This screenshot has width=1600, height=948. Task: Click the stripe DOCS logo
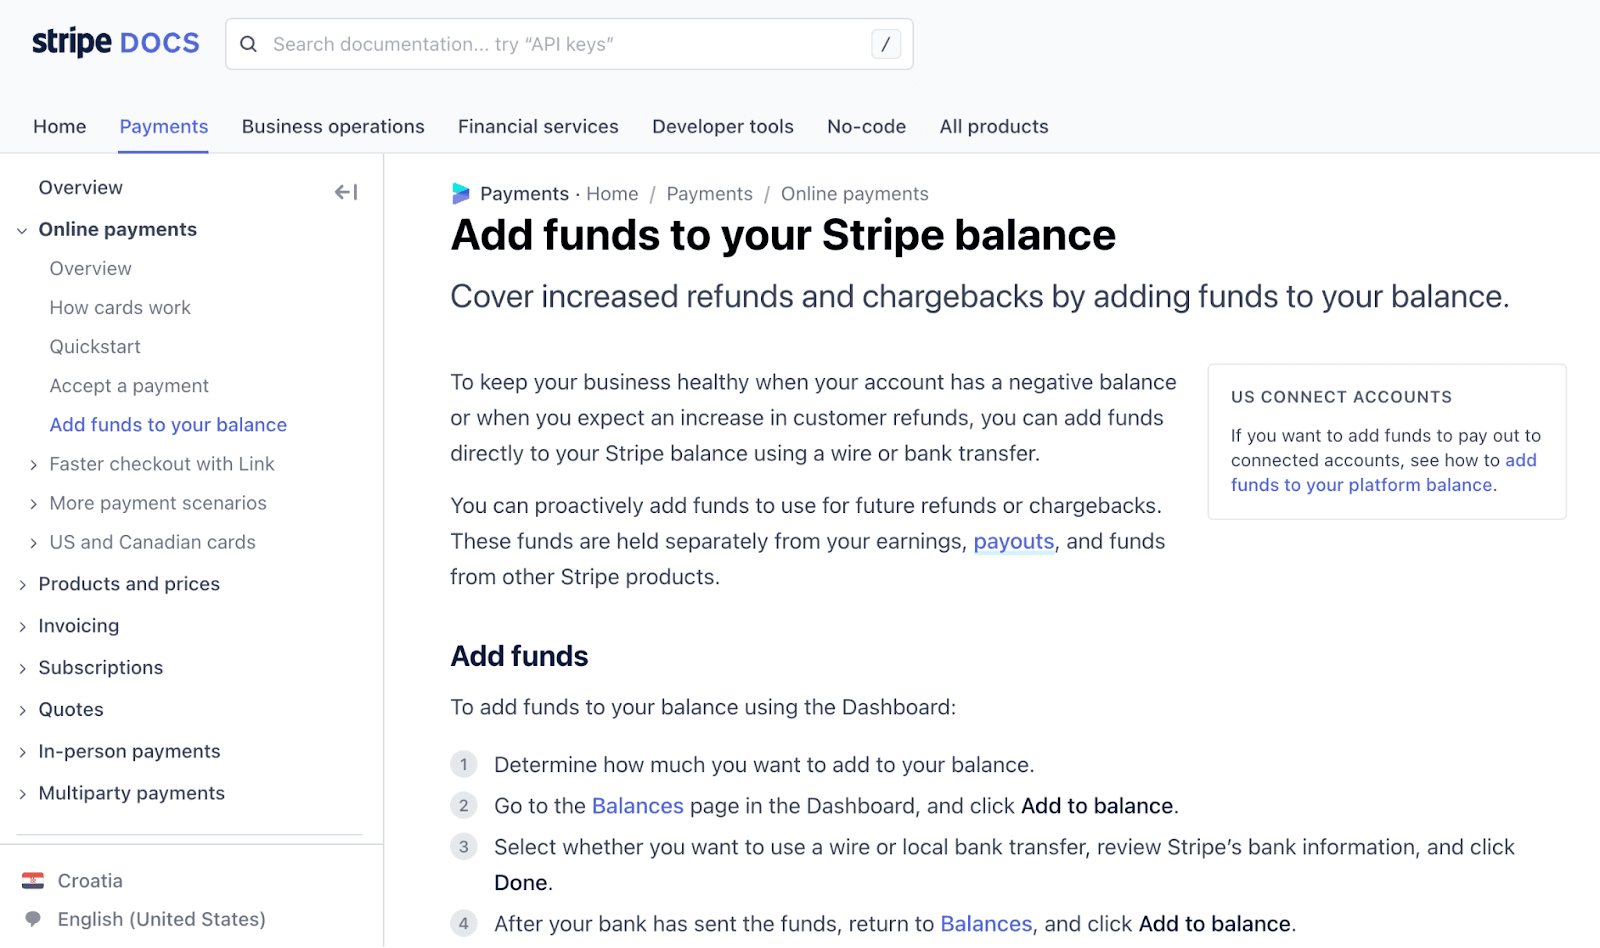tap(113, 42)
